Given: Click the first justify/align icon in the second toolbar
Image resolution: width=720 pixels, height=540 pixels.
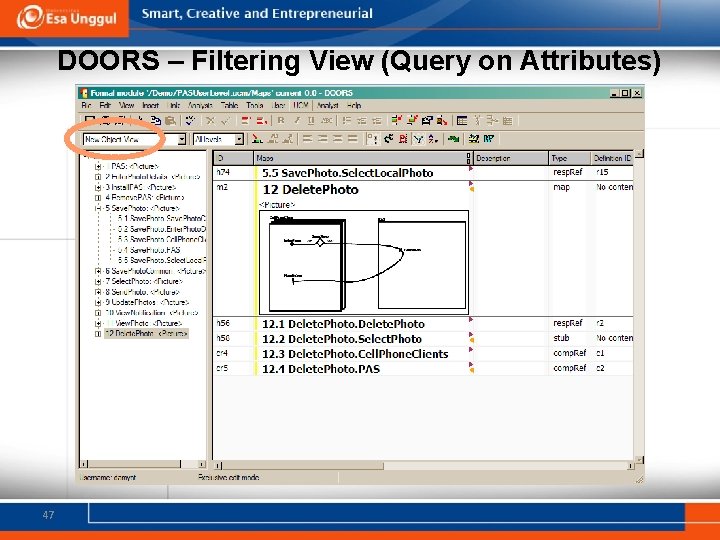Looking at the screenshot, I should coord(307,139).
